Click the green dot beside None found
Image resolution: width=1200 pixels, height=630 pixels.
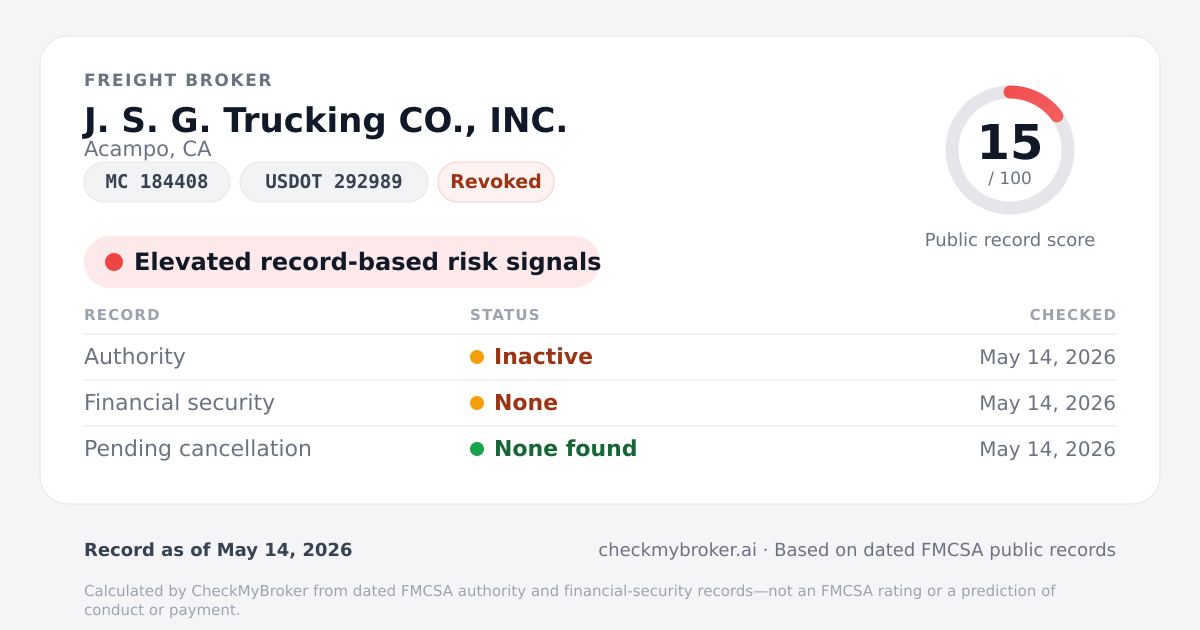click(x=477, y=449)
